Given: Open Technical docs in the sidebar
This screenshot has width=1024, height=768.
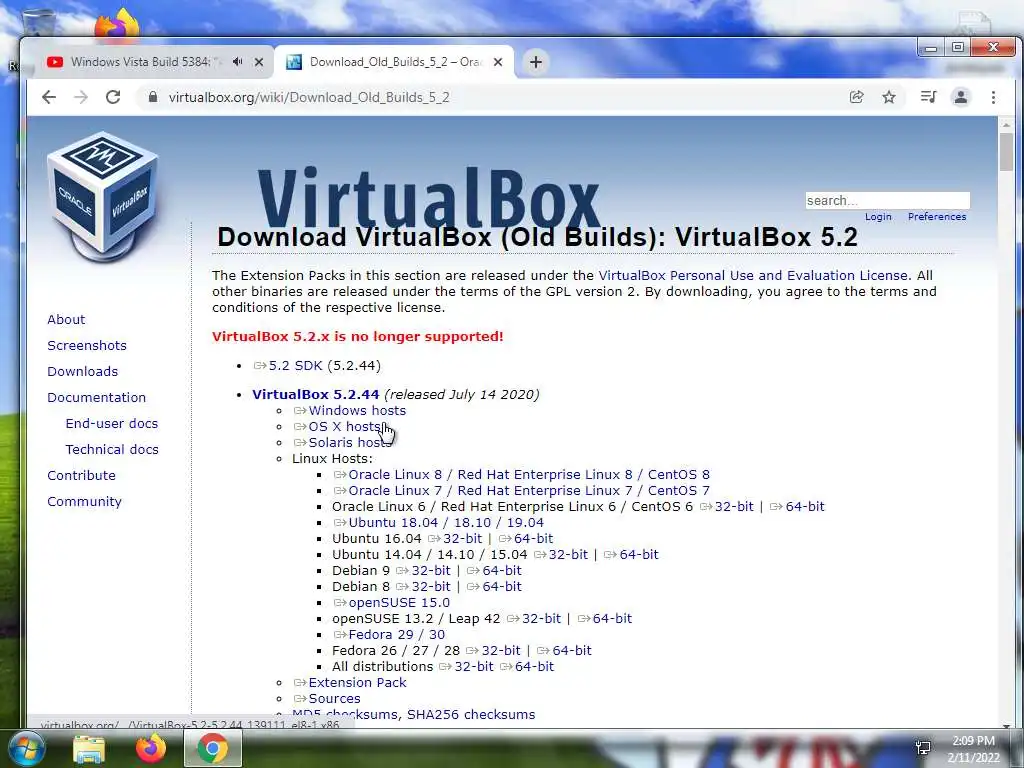Looking at the screenshot, I should click(112, 449).
